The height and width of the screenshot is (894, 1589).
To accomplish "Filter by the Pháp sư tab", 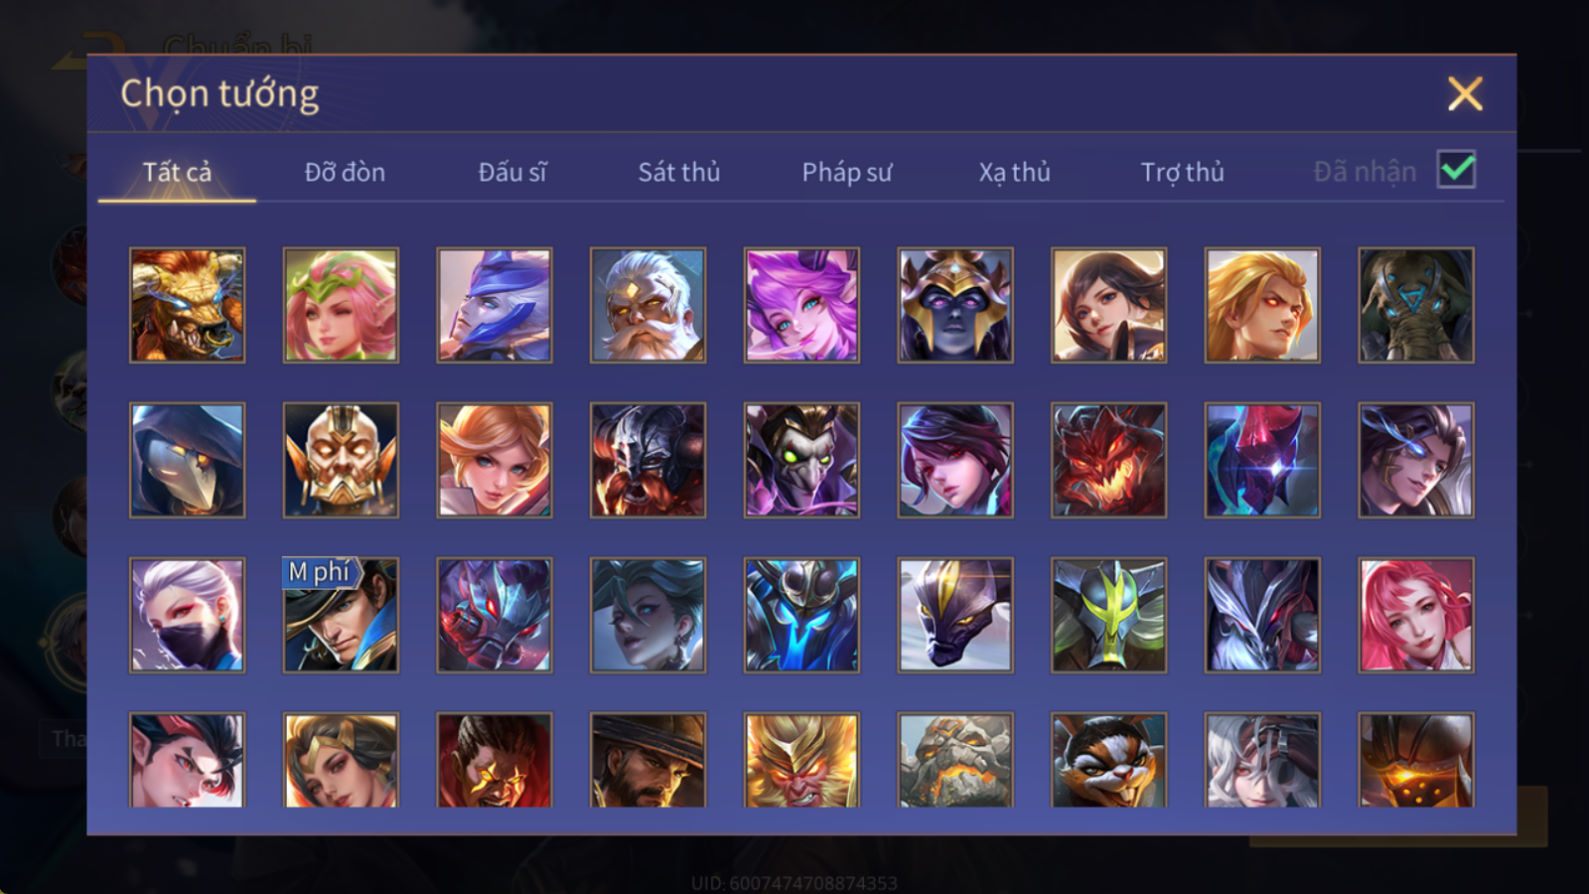I will [x=847, y=172].
